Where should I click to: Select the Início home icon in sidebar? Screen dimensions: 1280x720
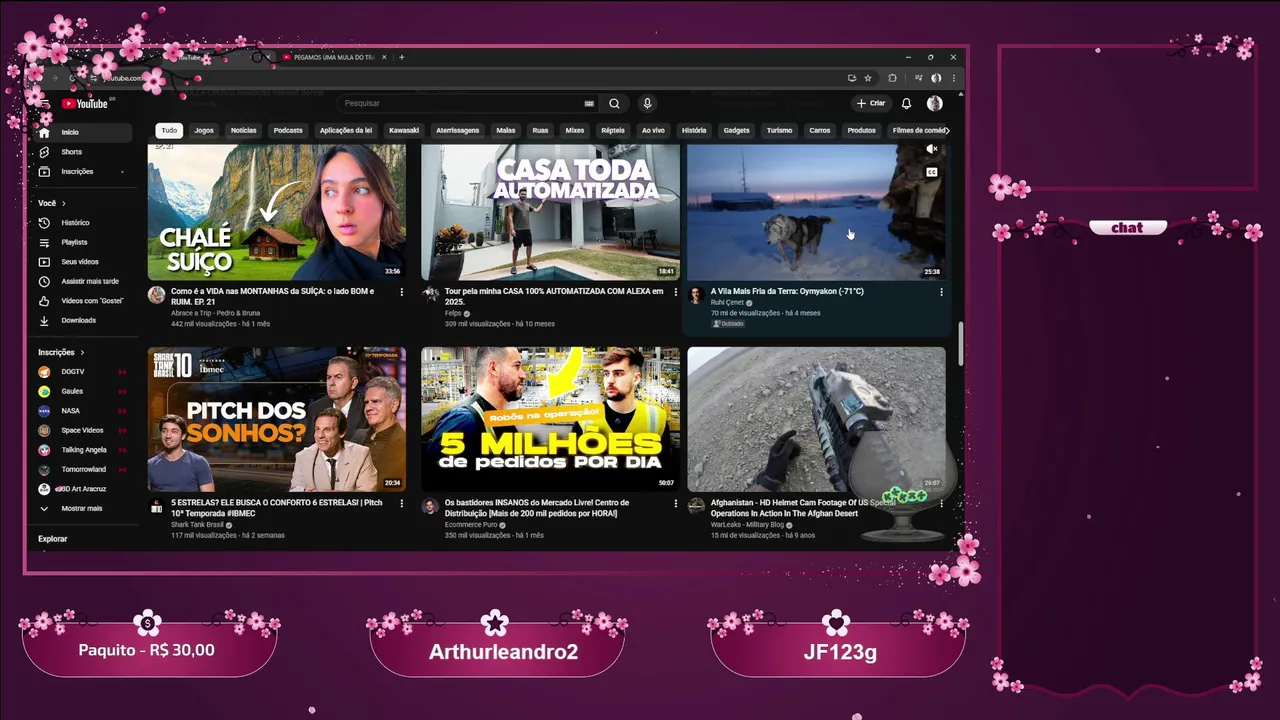pos(44,132)
